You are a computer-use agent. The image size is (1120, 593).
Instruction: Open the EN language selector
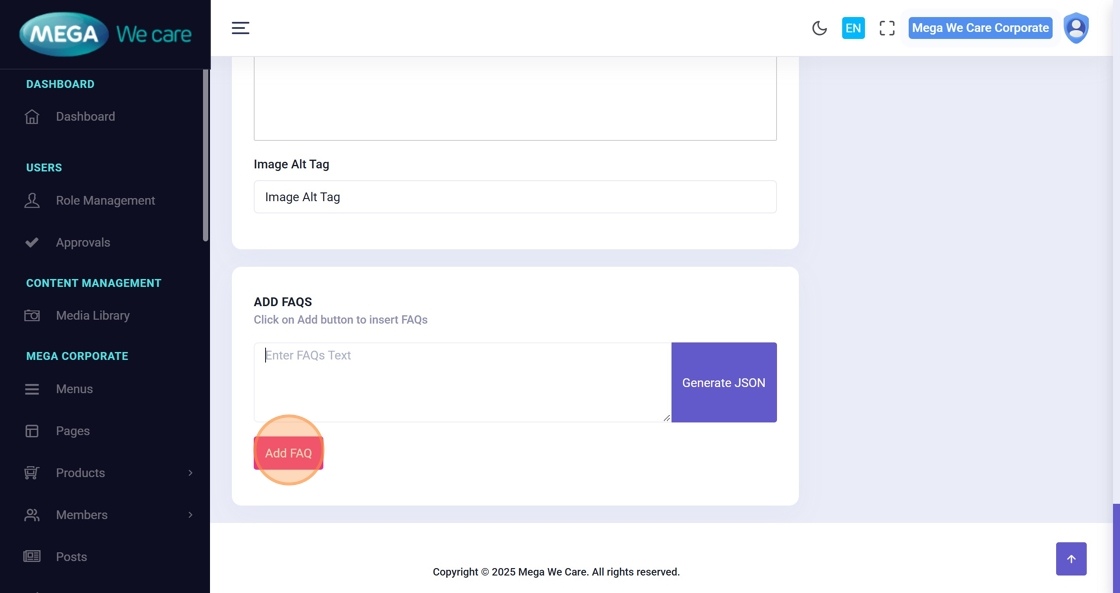coord(853,28)
